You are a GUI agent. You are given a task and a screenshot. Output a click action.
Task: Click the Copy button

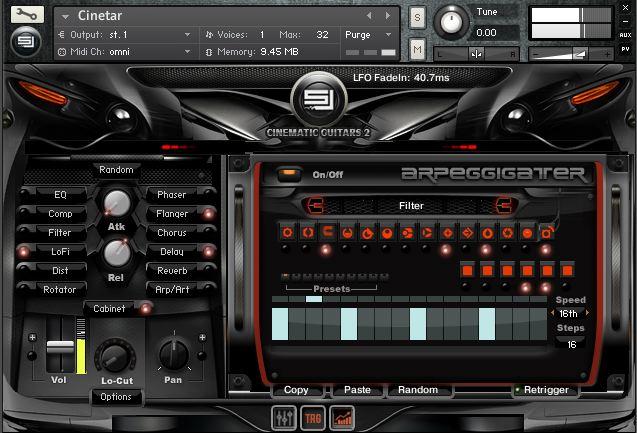pos(296,390)
